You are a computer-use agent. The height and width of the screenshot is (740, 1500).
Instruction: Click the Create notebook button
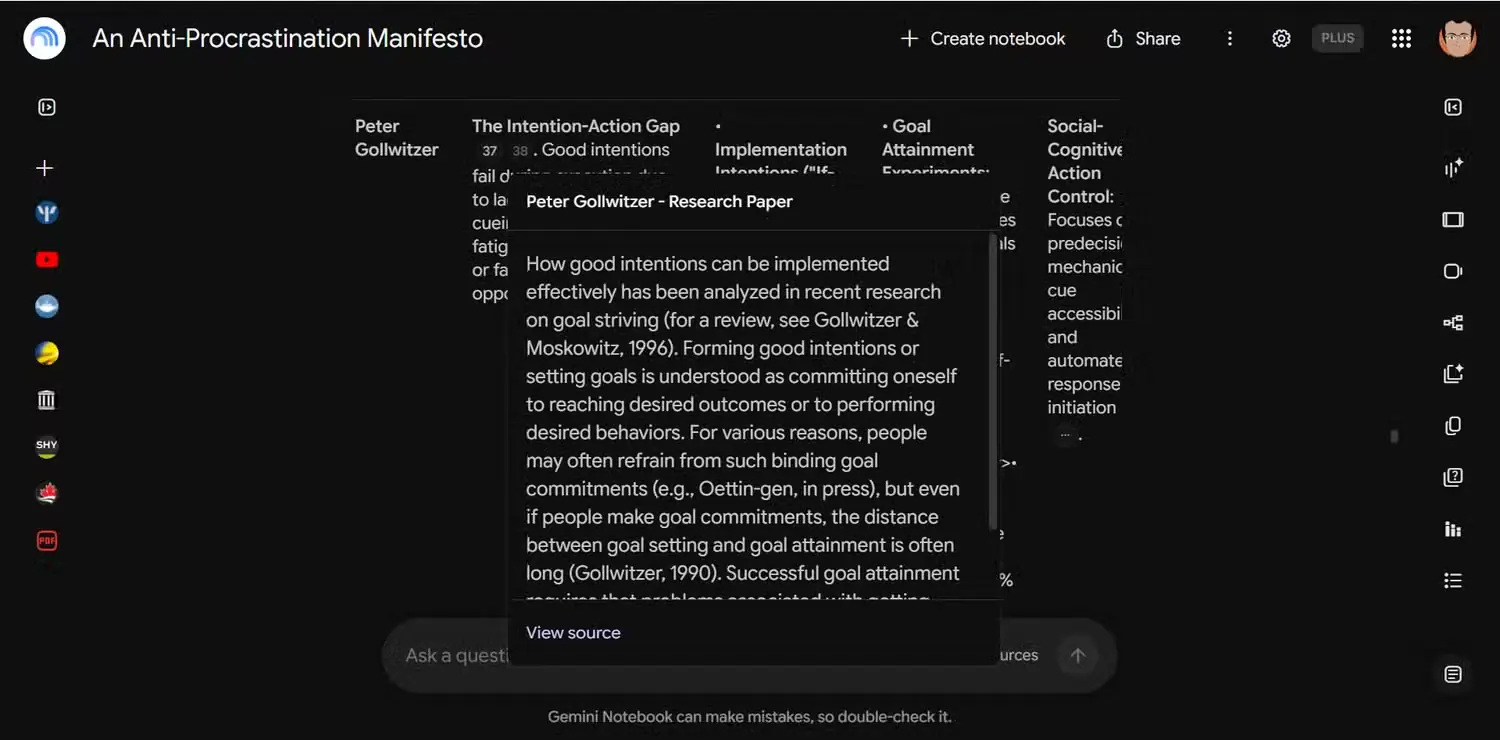(x=983, y=39)
